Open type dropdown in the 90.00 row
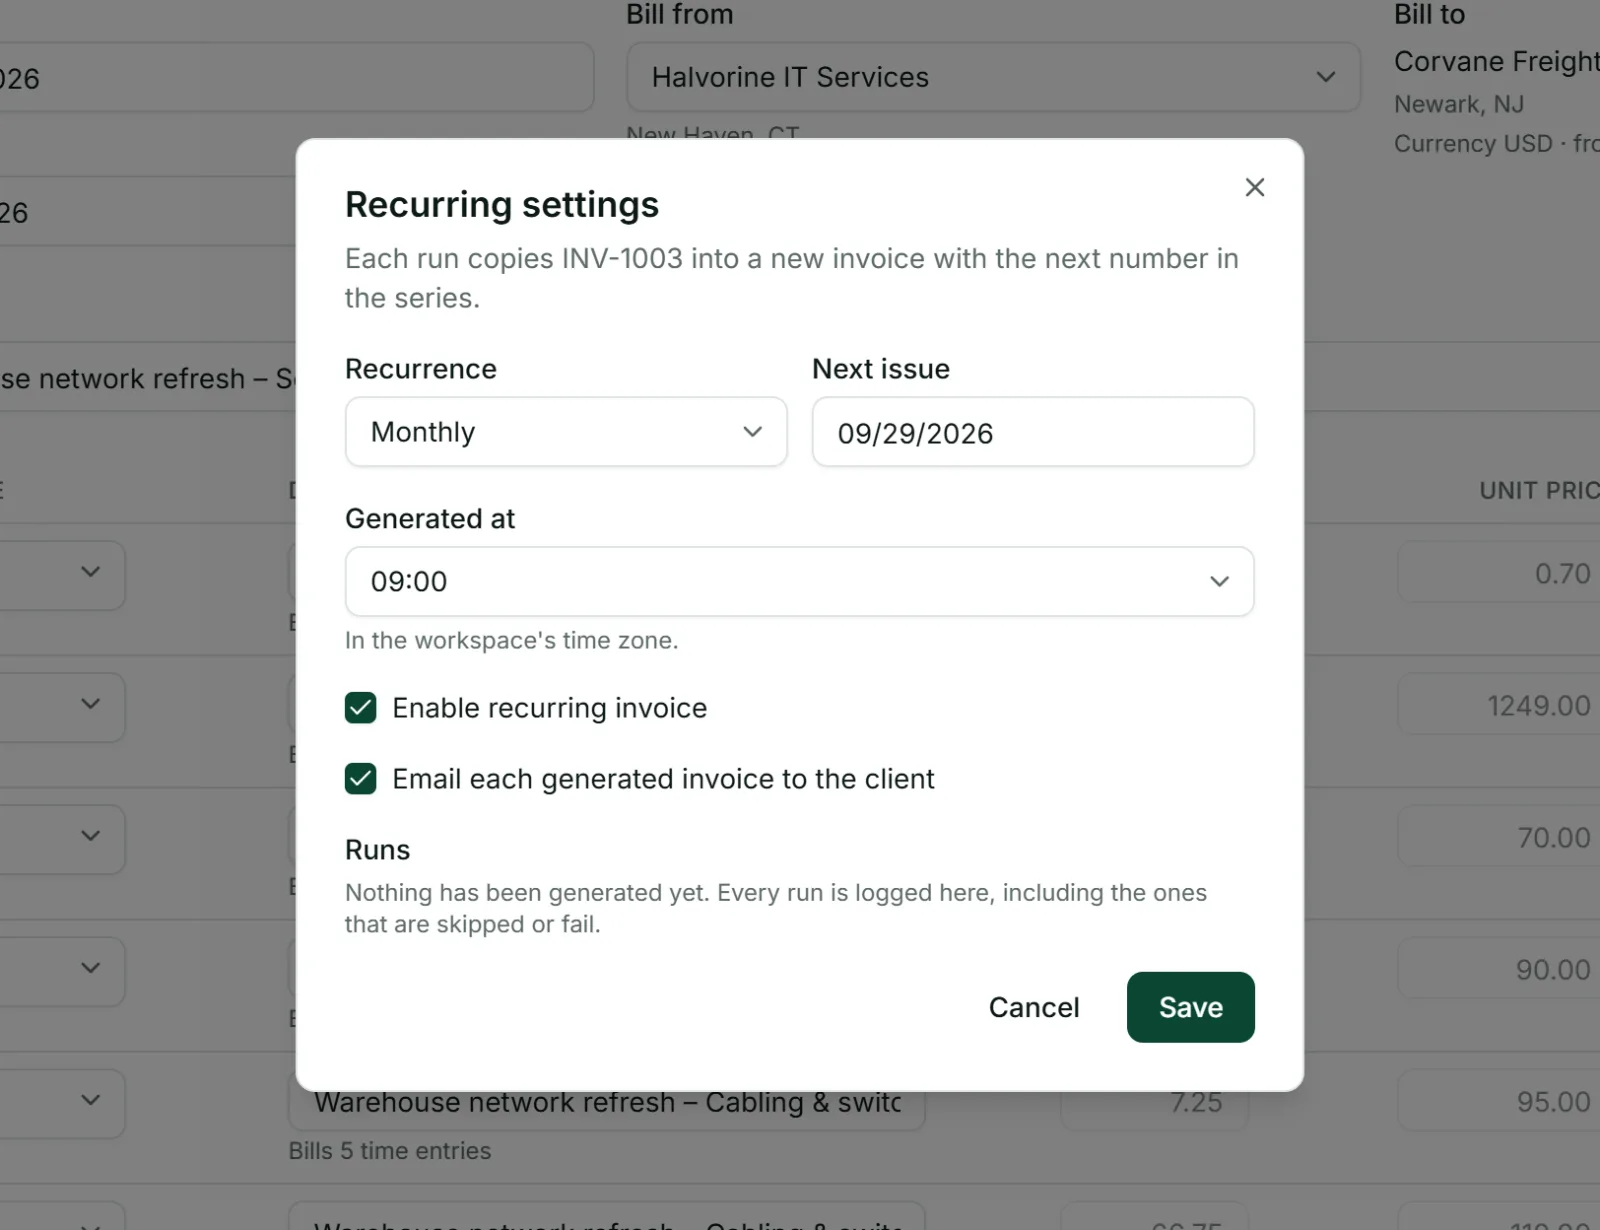The width and height of the screenshot is (1600, 1230). coord(62,970)
